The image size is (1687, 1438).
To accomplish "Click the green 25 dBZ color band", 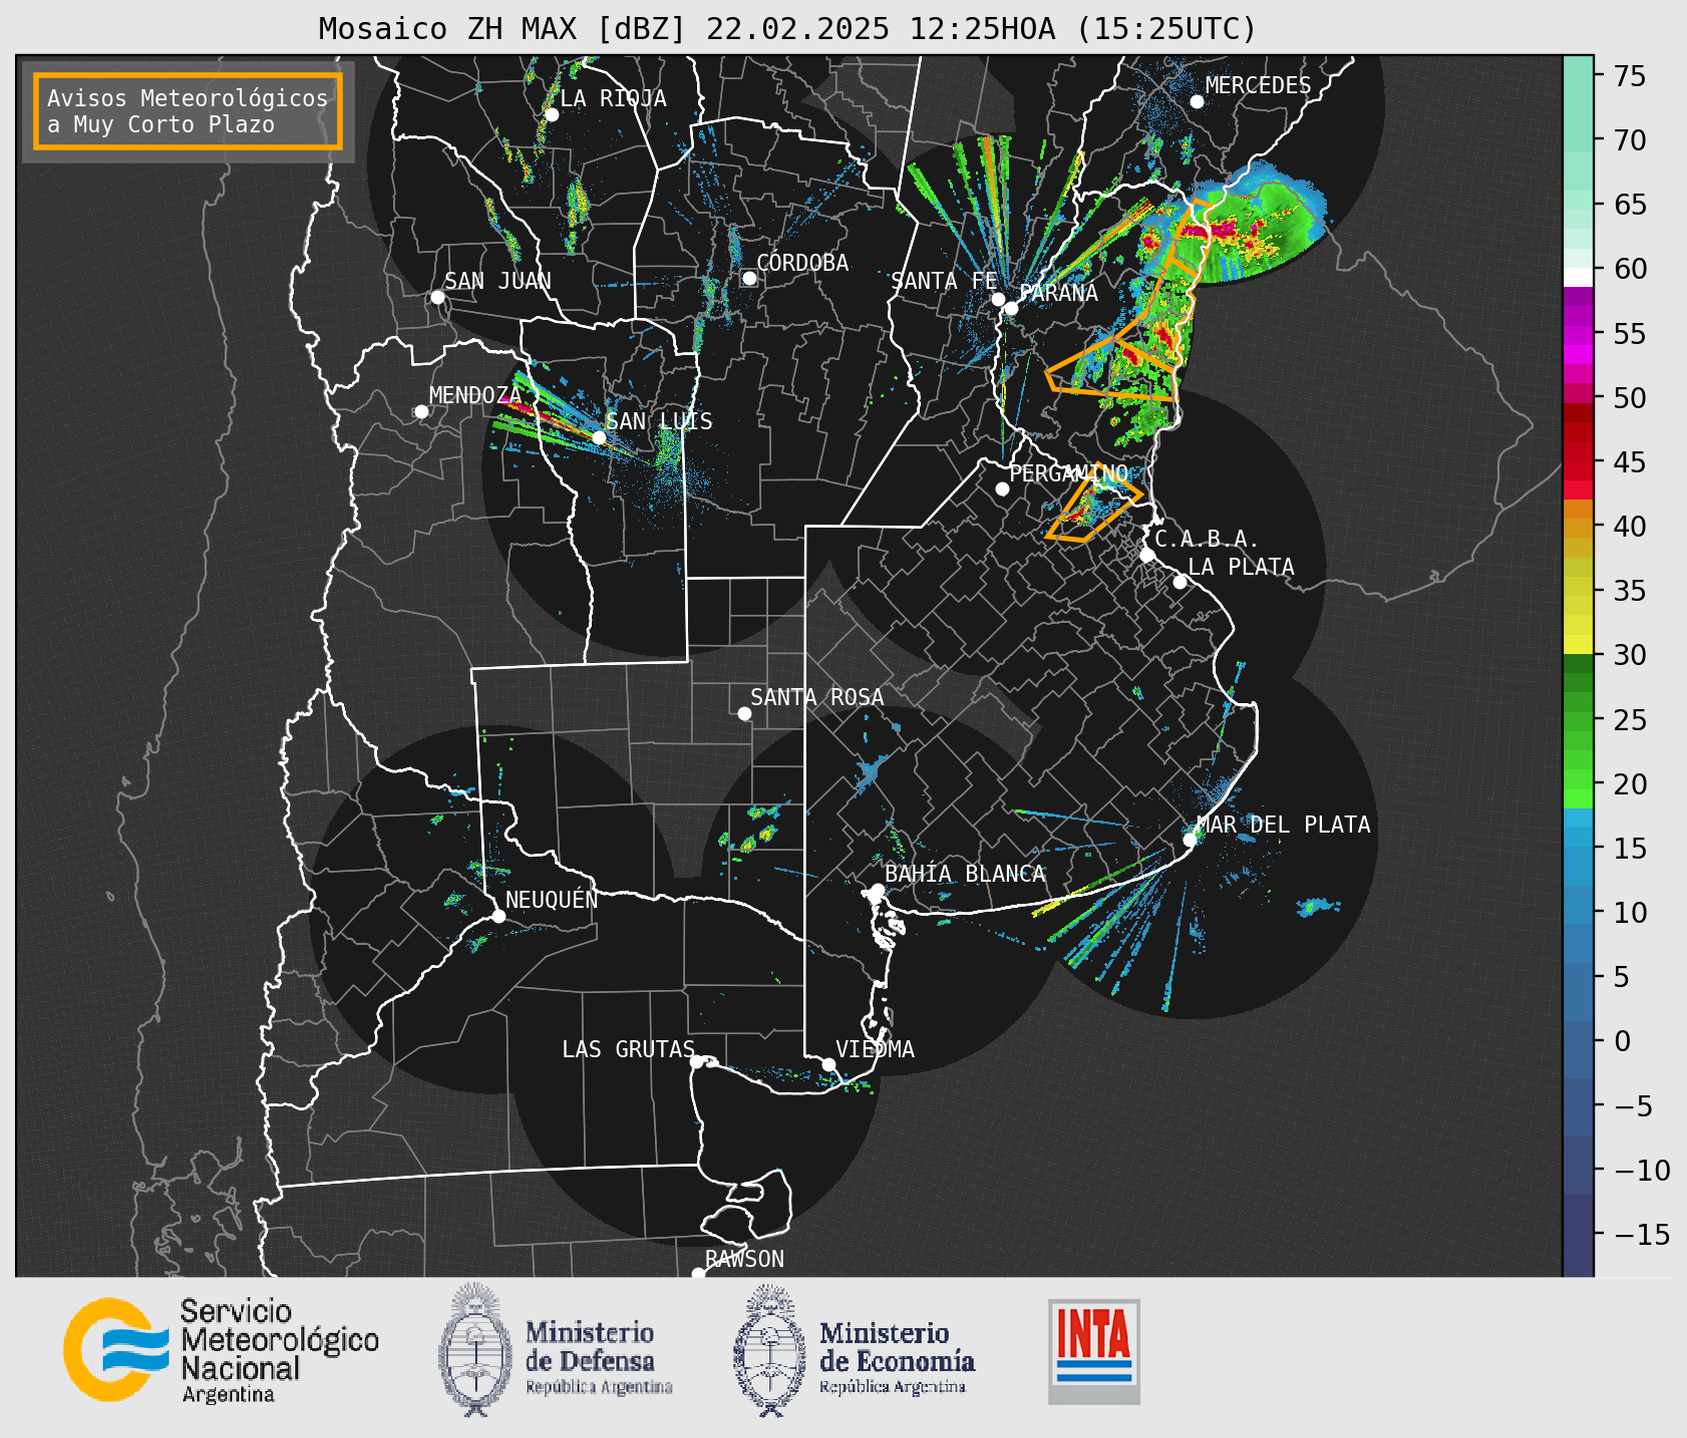I will (x=1578, y=719).
